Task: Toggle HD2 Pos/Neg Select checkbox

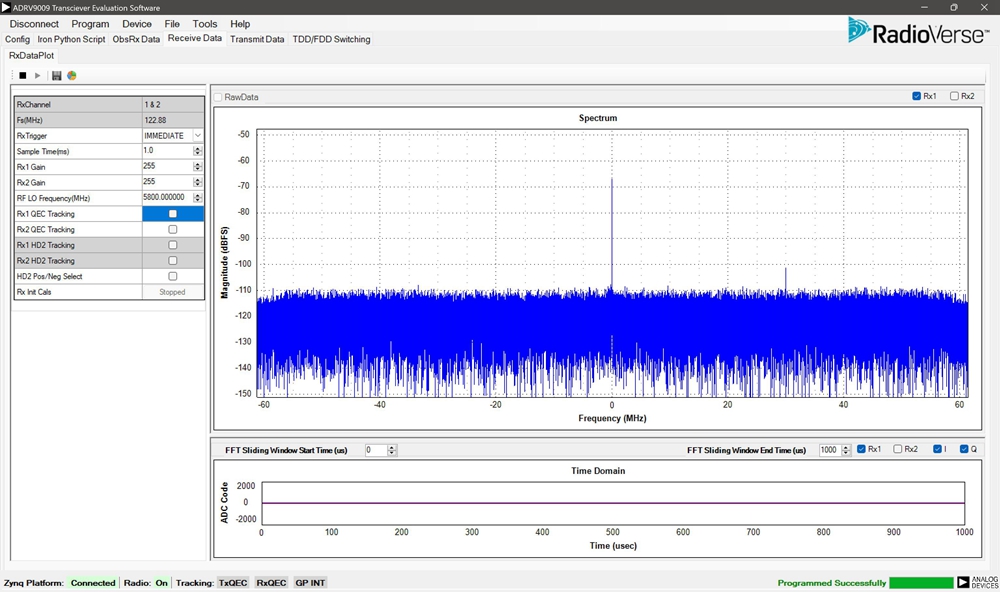Action: point(173,277)
